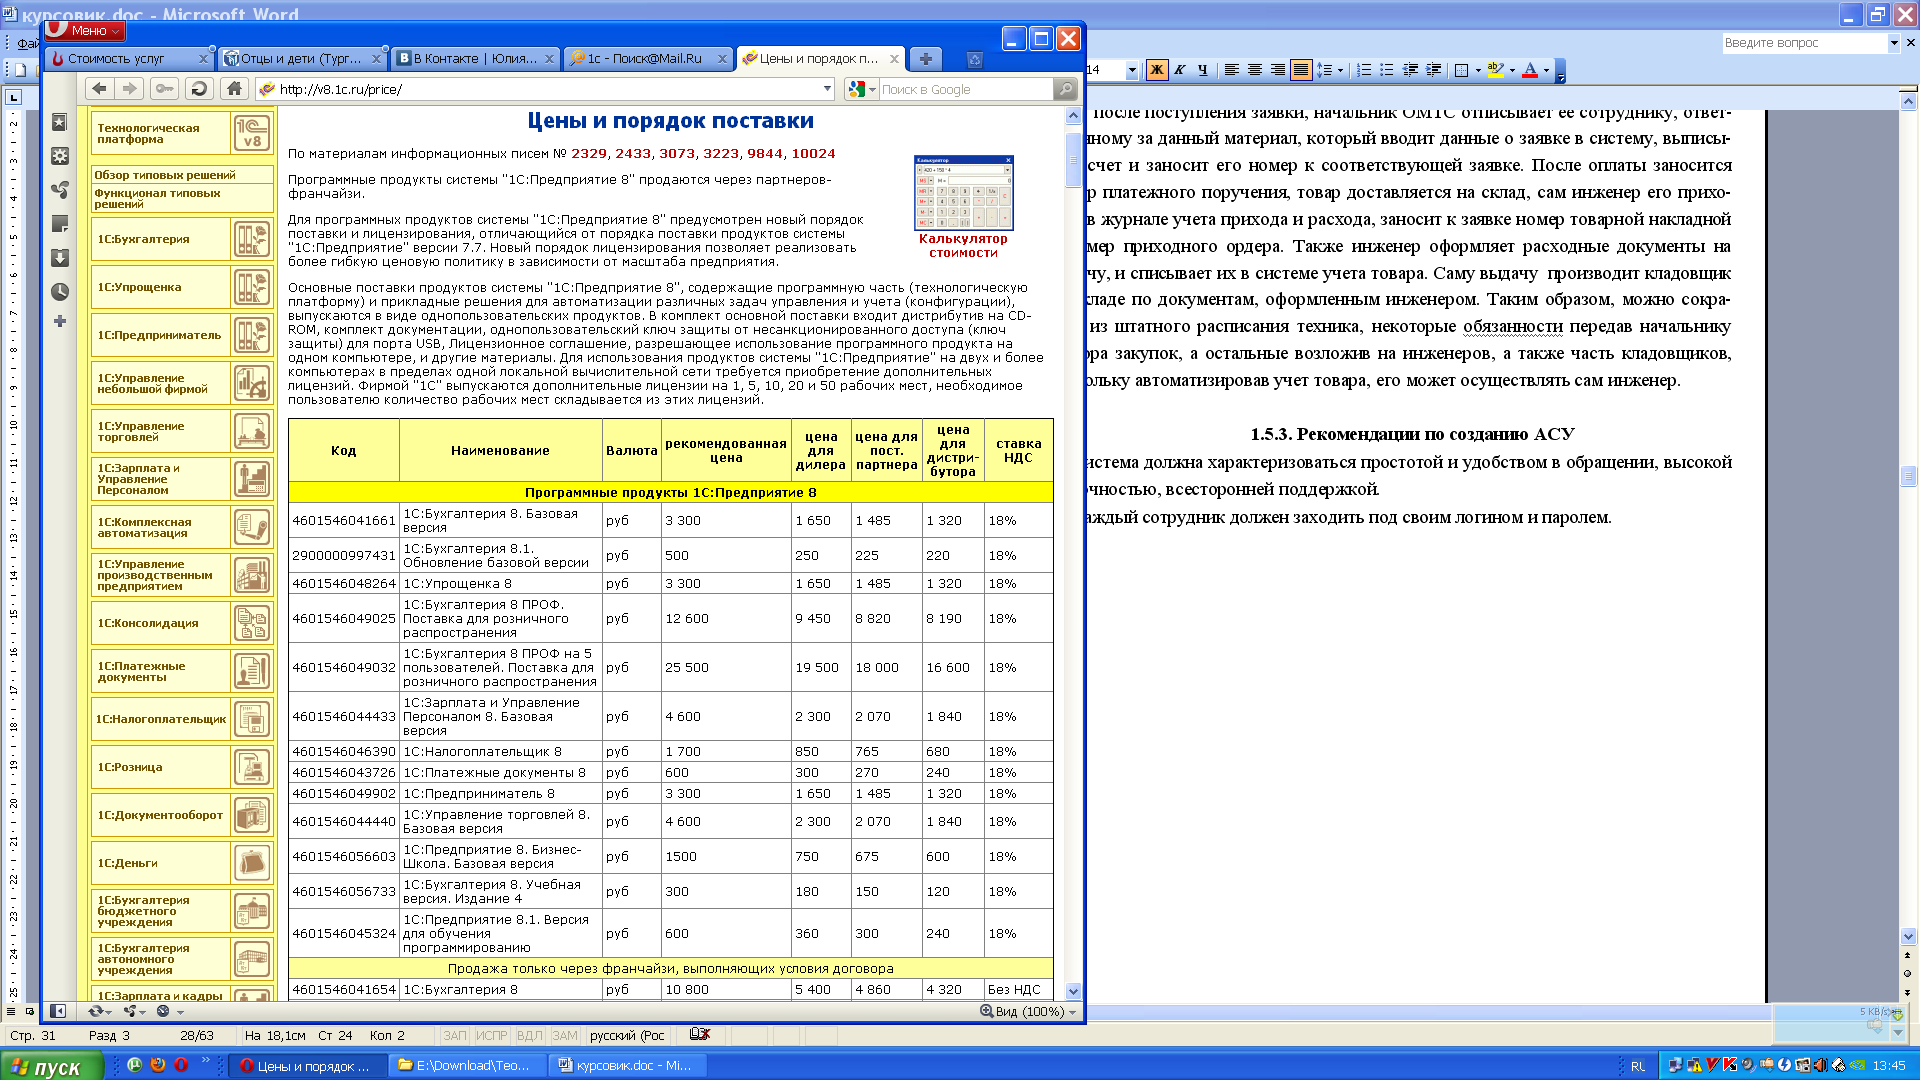
Task: Click the address bar with v8.1c.ru/price
Action: pos(545,89)
